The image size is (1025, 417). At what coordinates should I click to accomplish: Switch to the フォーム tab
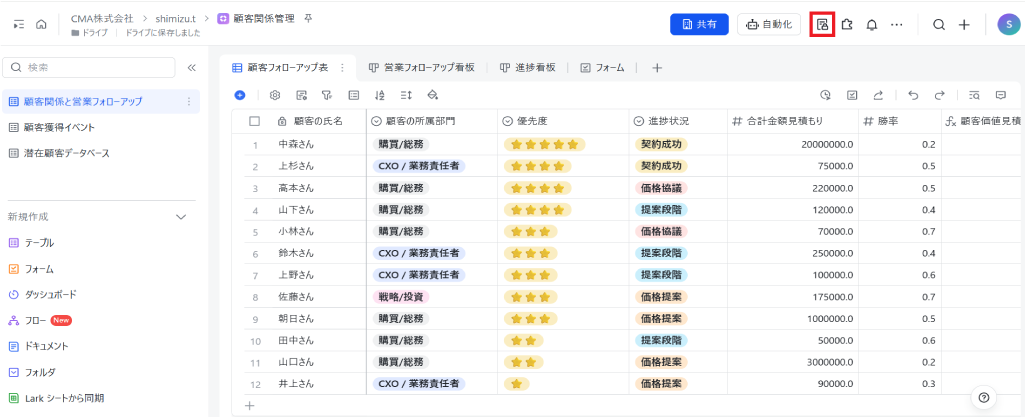point(603,67)
